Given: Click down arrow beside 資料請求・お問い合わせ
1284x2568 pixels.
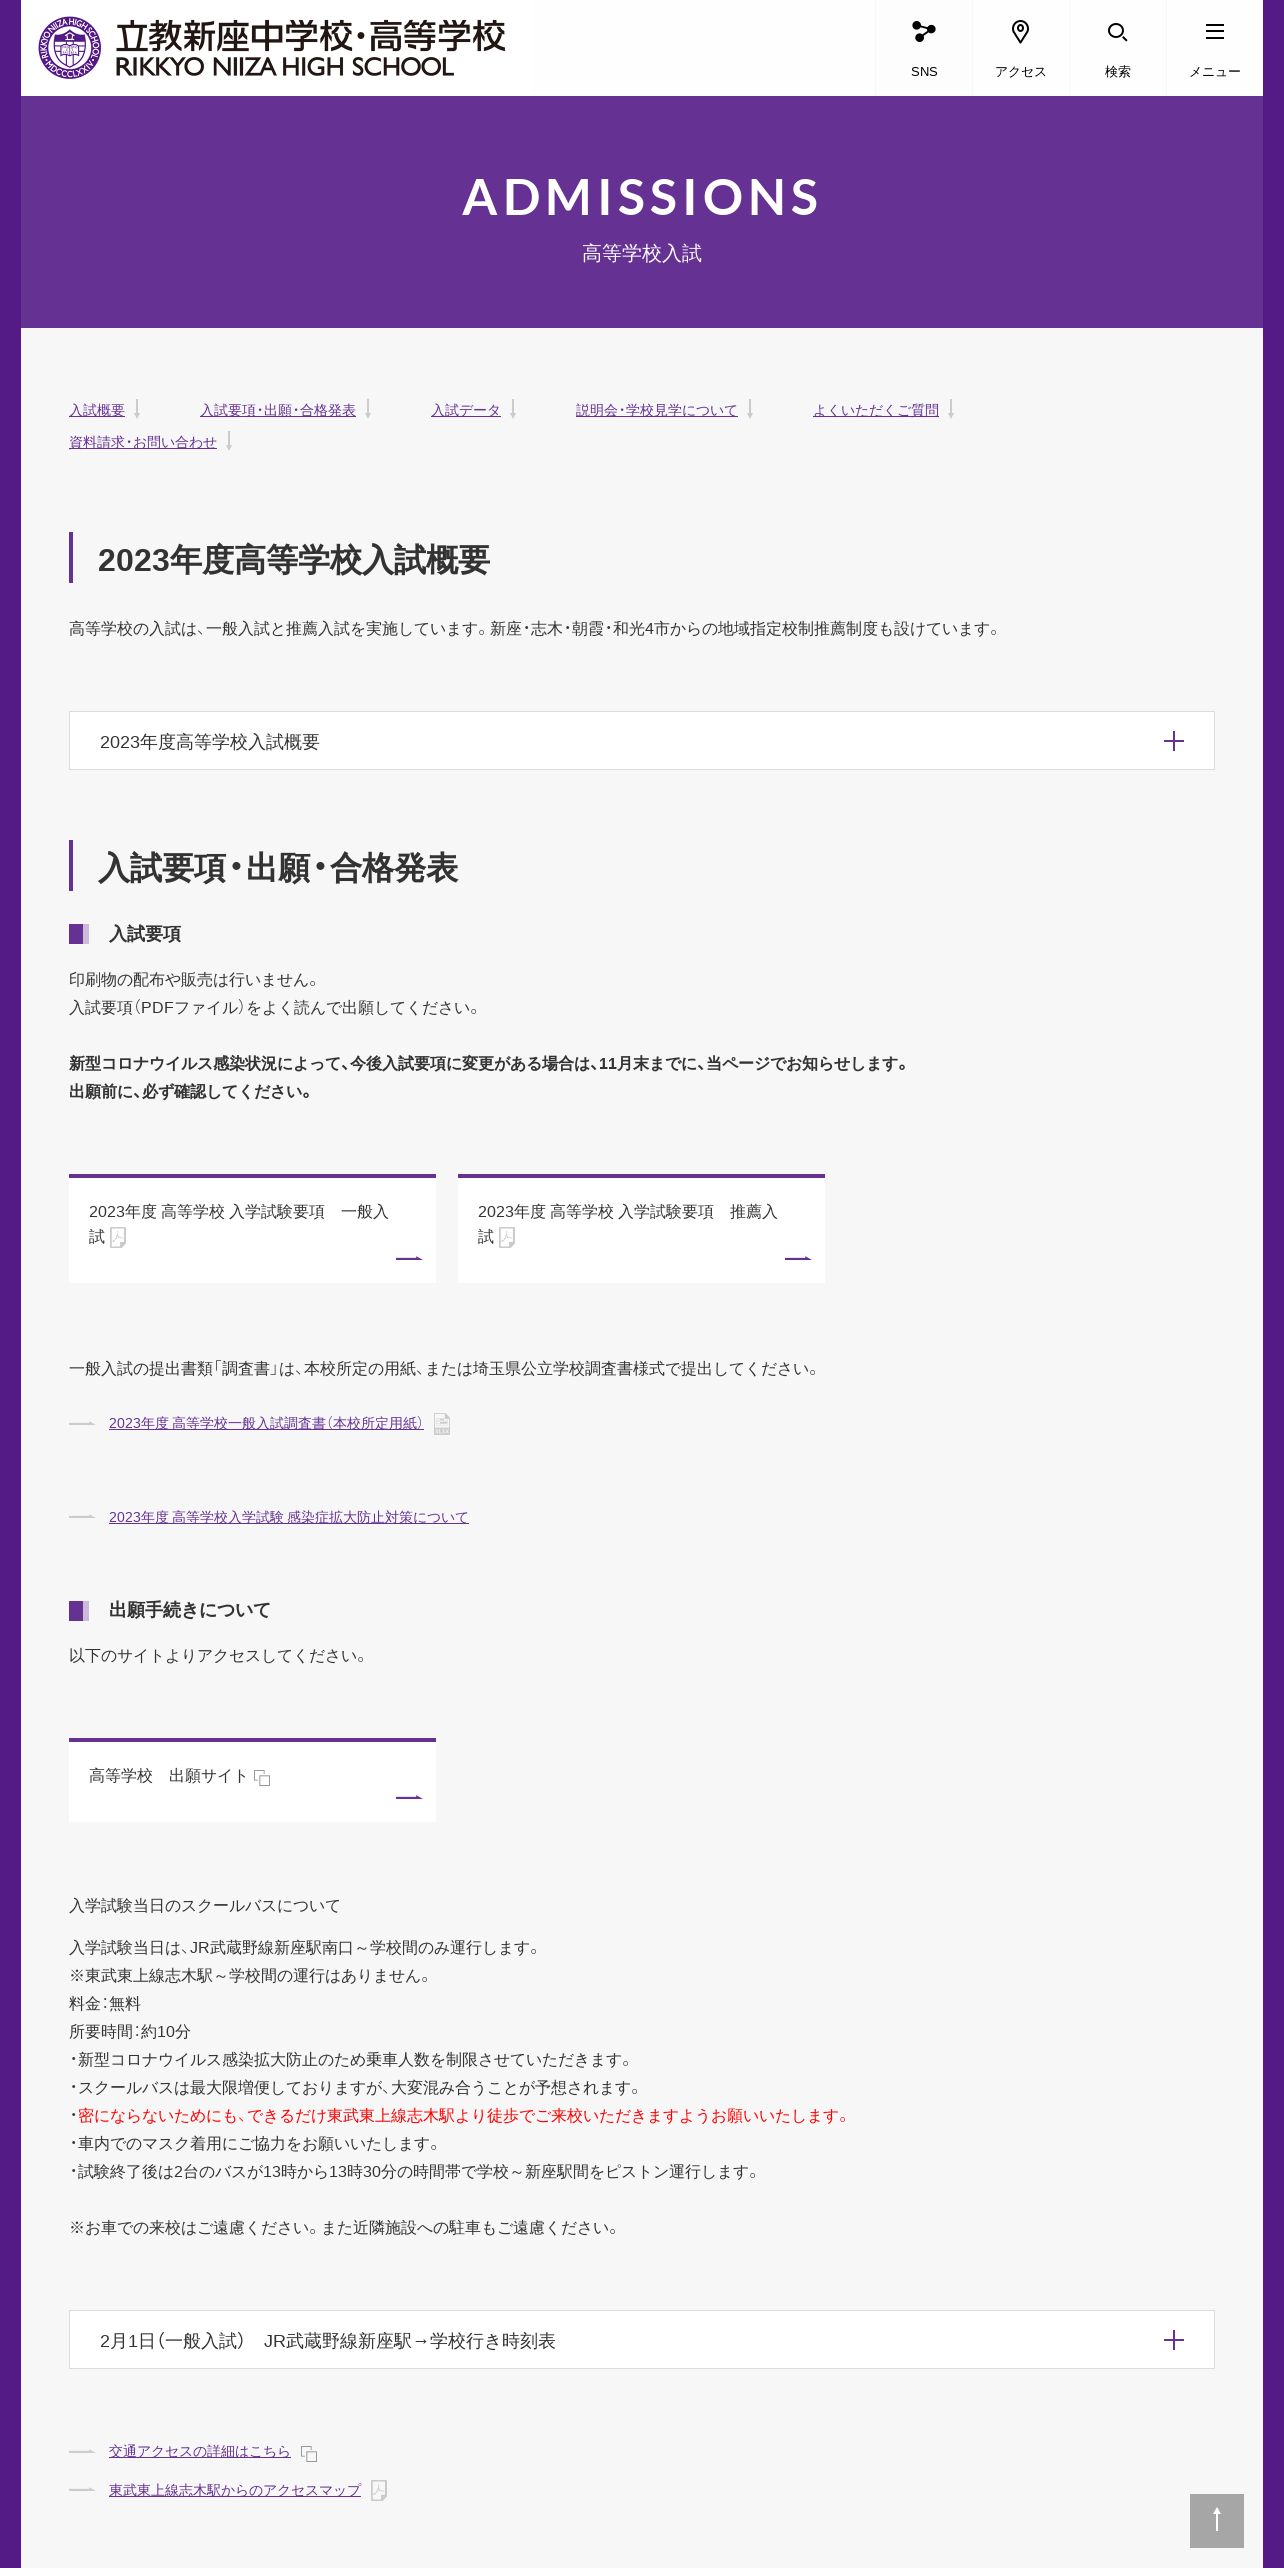Looking at the screenshot, I should [x=229, y=441].
